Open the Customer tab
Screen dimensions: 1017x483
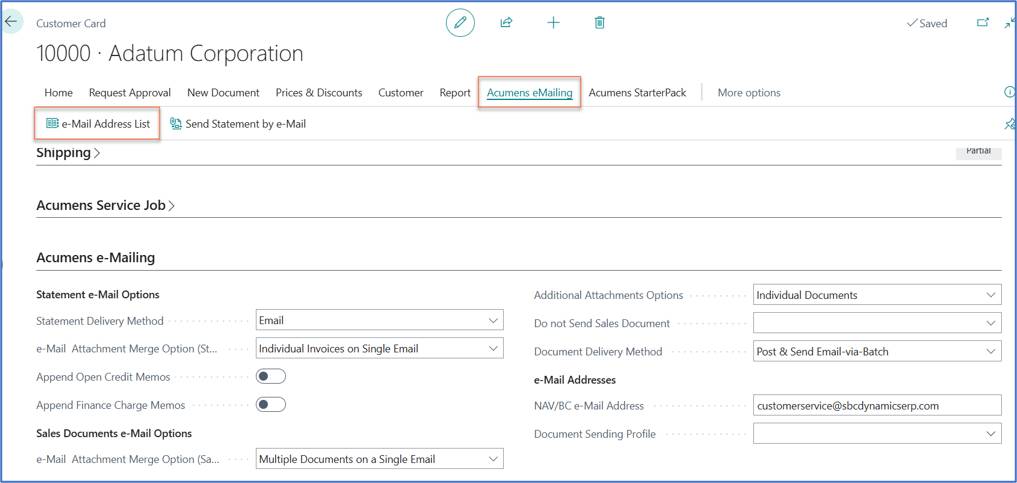tap(401, 93)
